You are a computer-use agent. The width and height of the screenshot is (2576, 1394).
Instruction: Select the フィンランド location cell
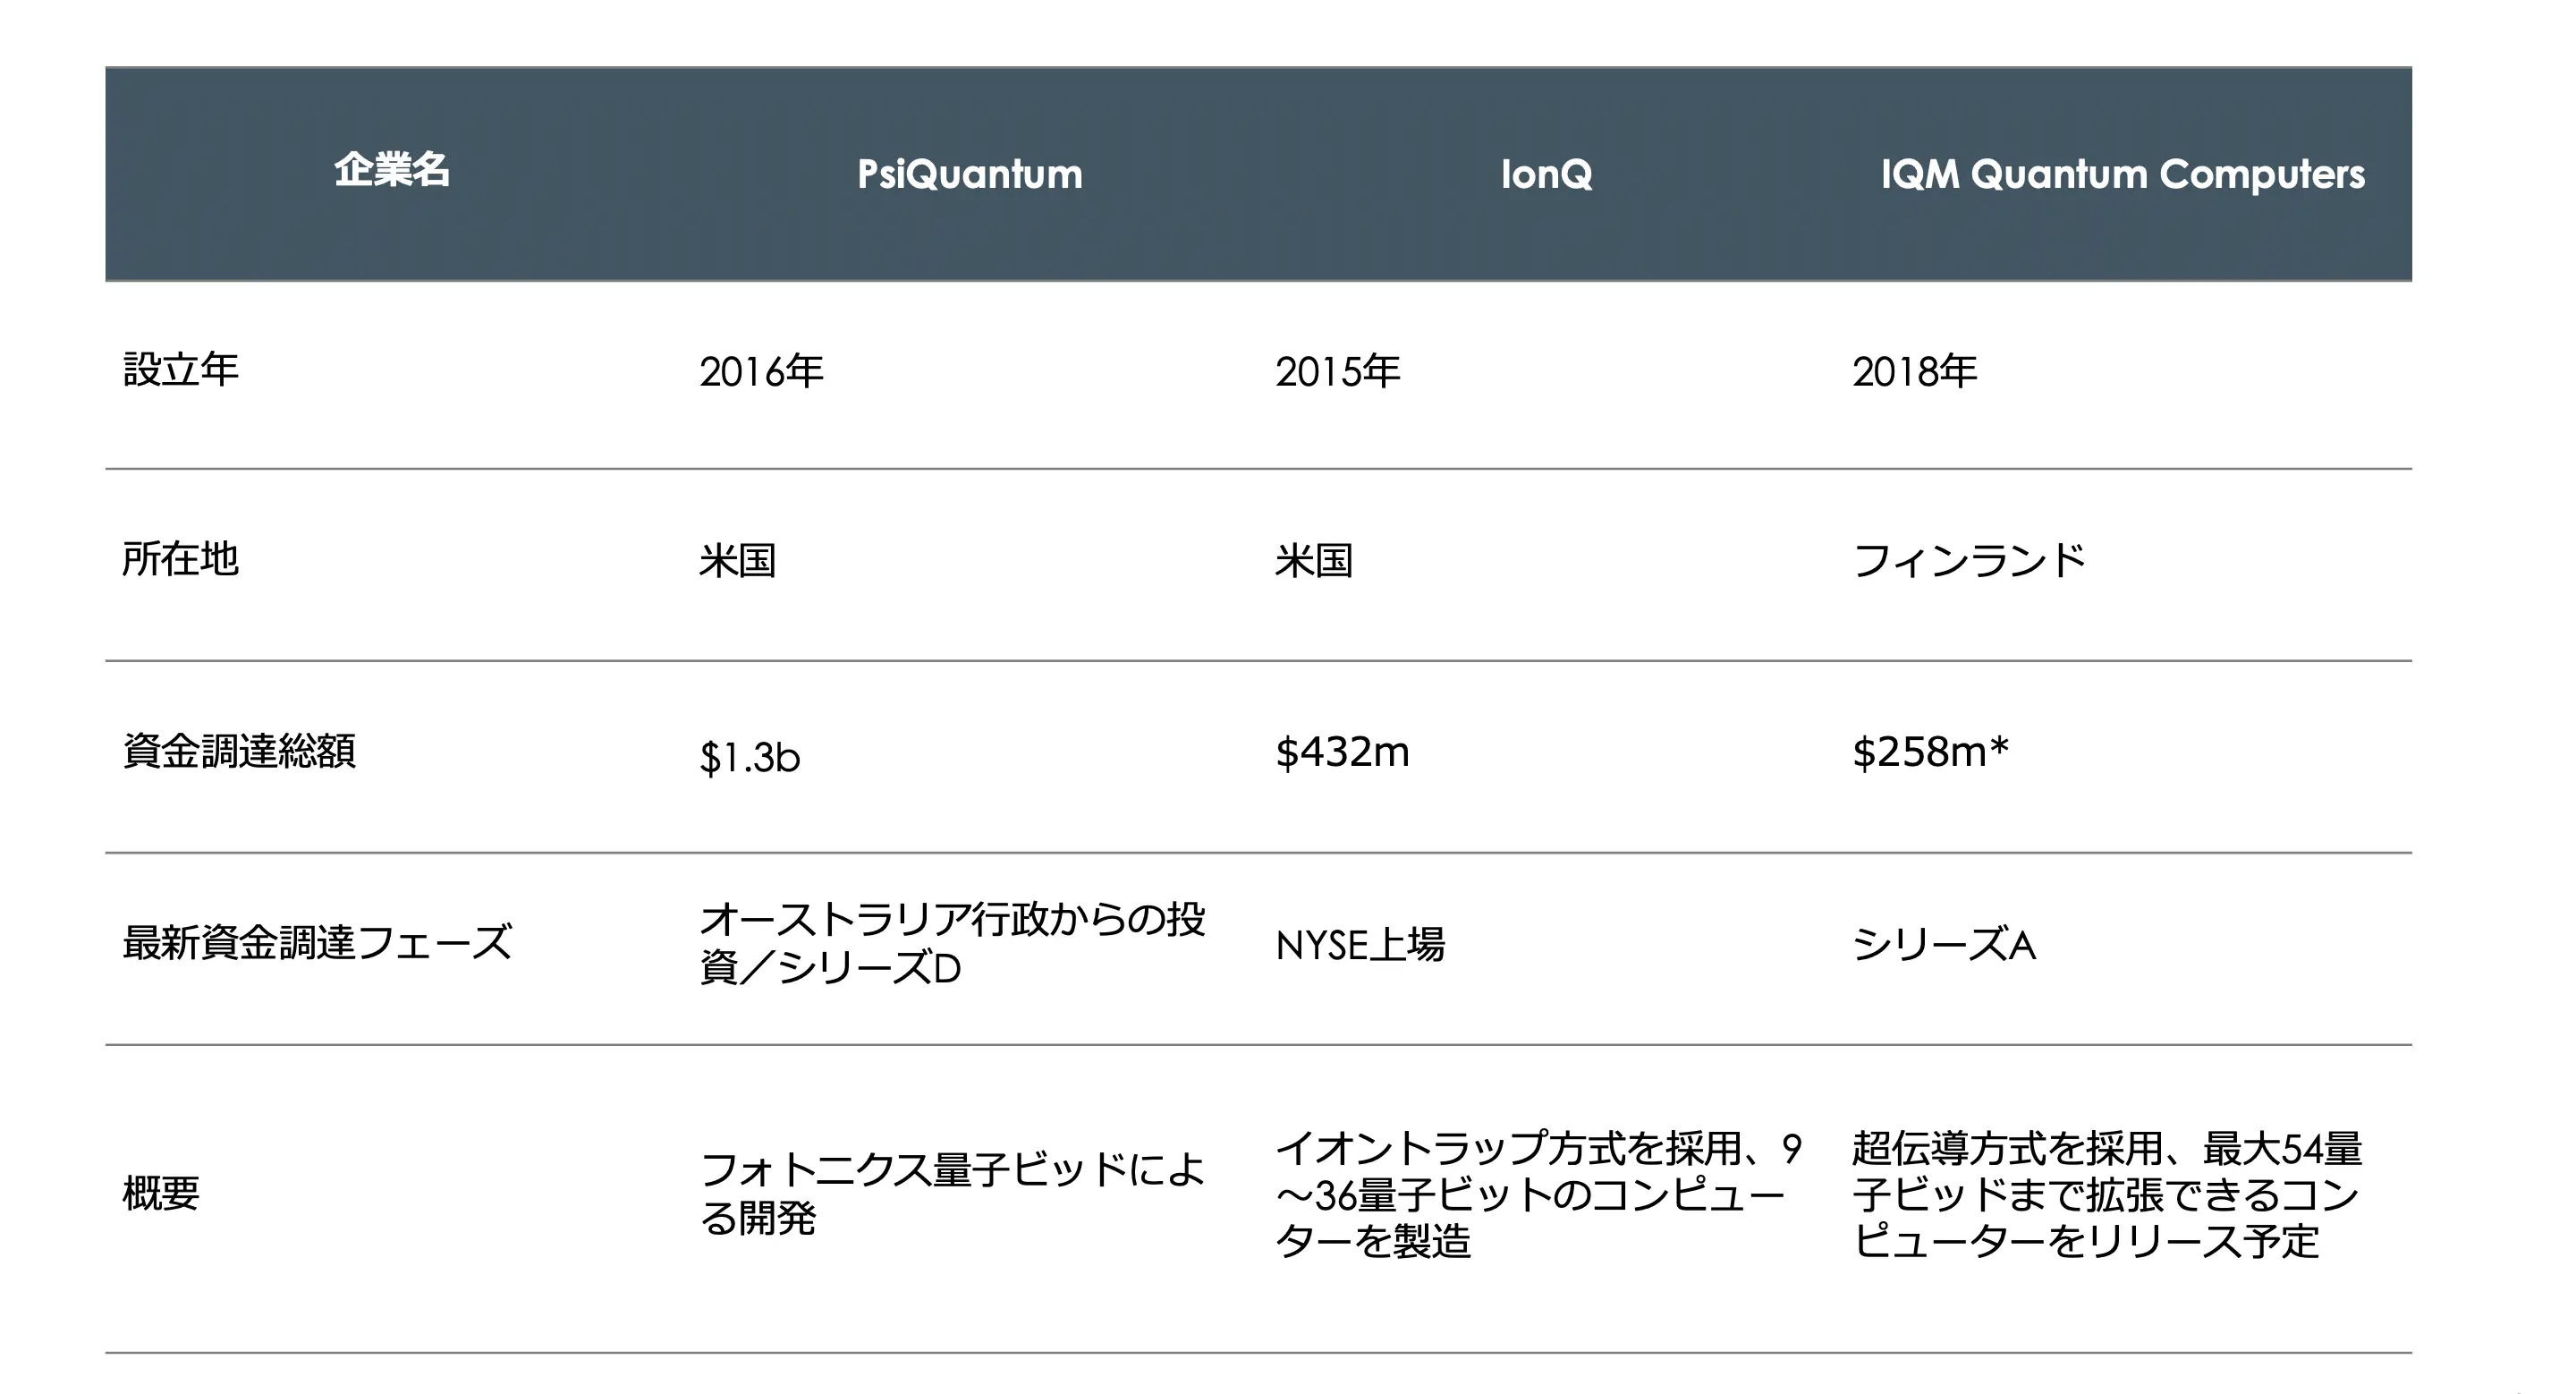(1969, 560)
